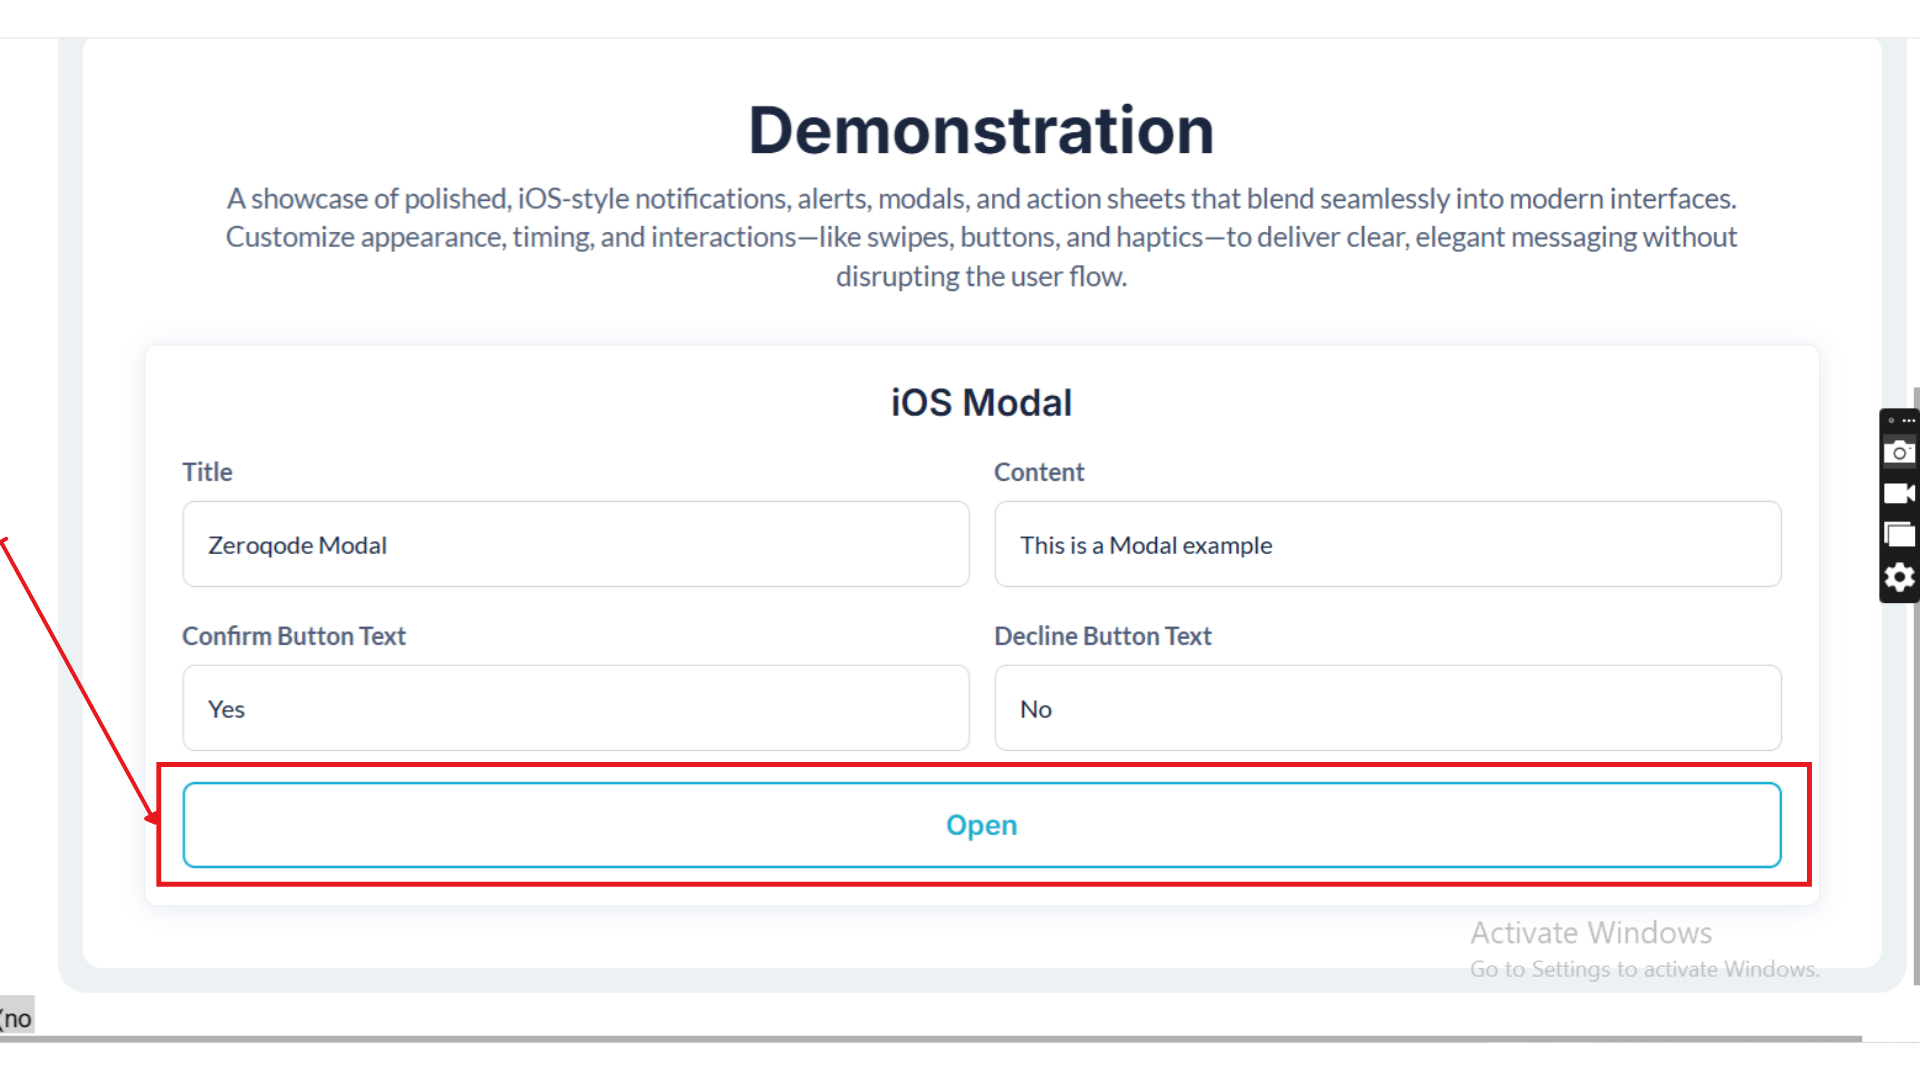Click the vertical scrollbar on right edge
Image resolution: width=1920 pixels, height=1080 pixels.
point(1915,700)
